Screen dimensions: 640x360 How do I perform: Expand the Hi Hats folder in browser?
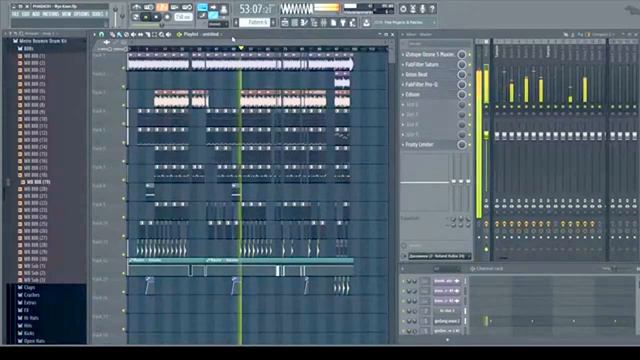click(28, 318)
